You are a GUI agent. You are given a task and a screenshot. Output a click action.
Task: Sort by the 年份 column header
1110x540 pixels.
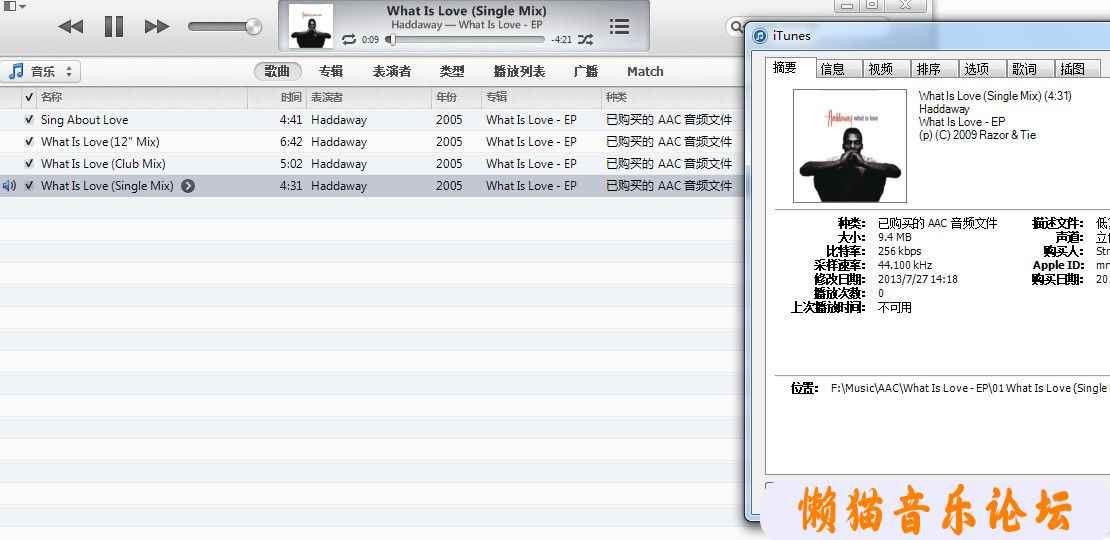click(456, 97)
